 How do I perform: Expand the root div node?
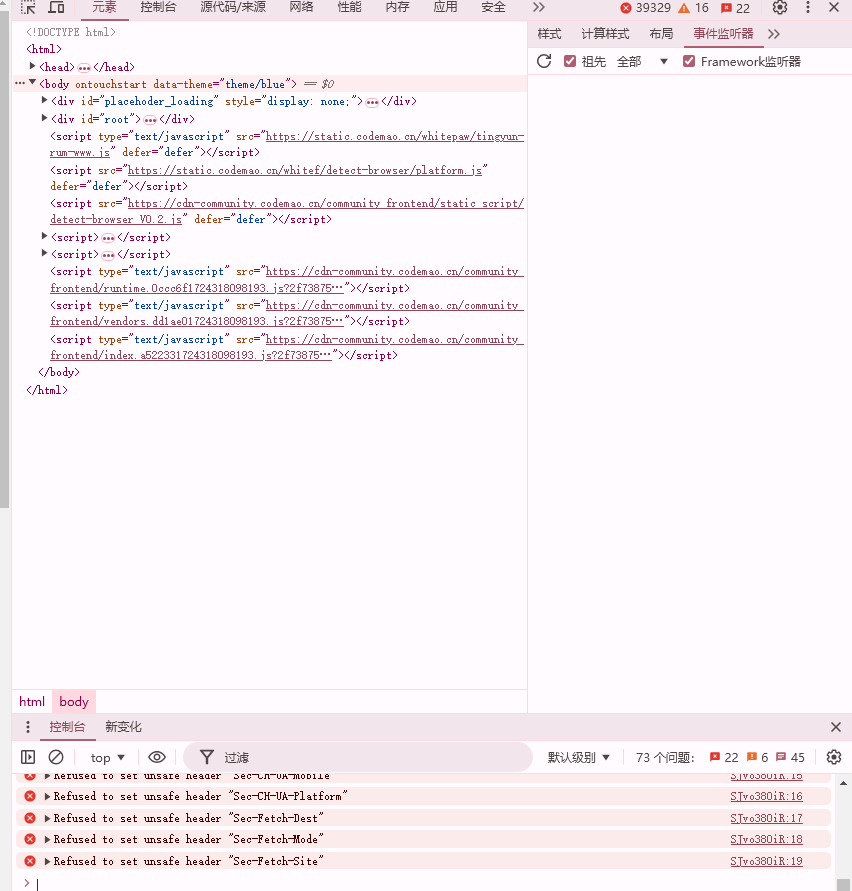pos(44,118)
